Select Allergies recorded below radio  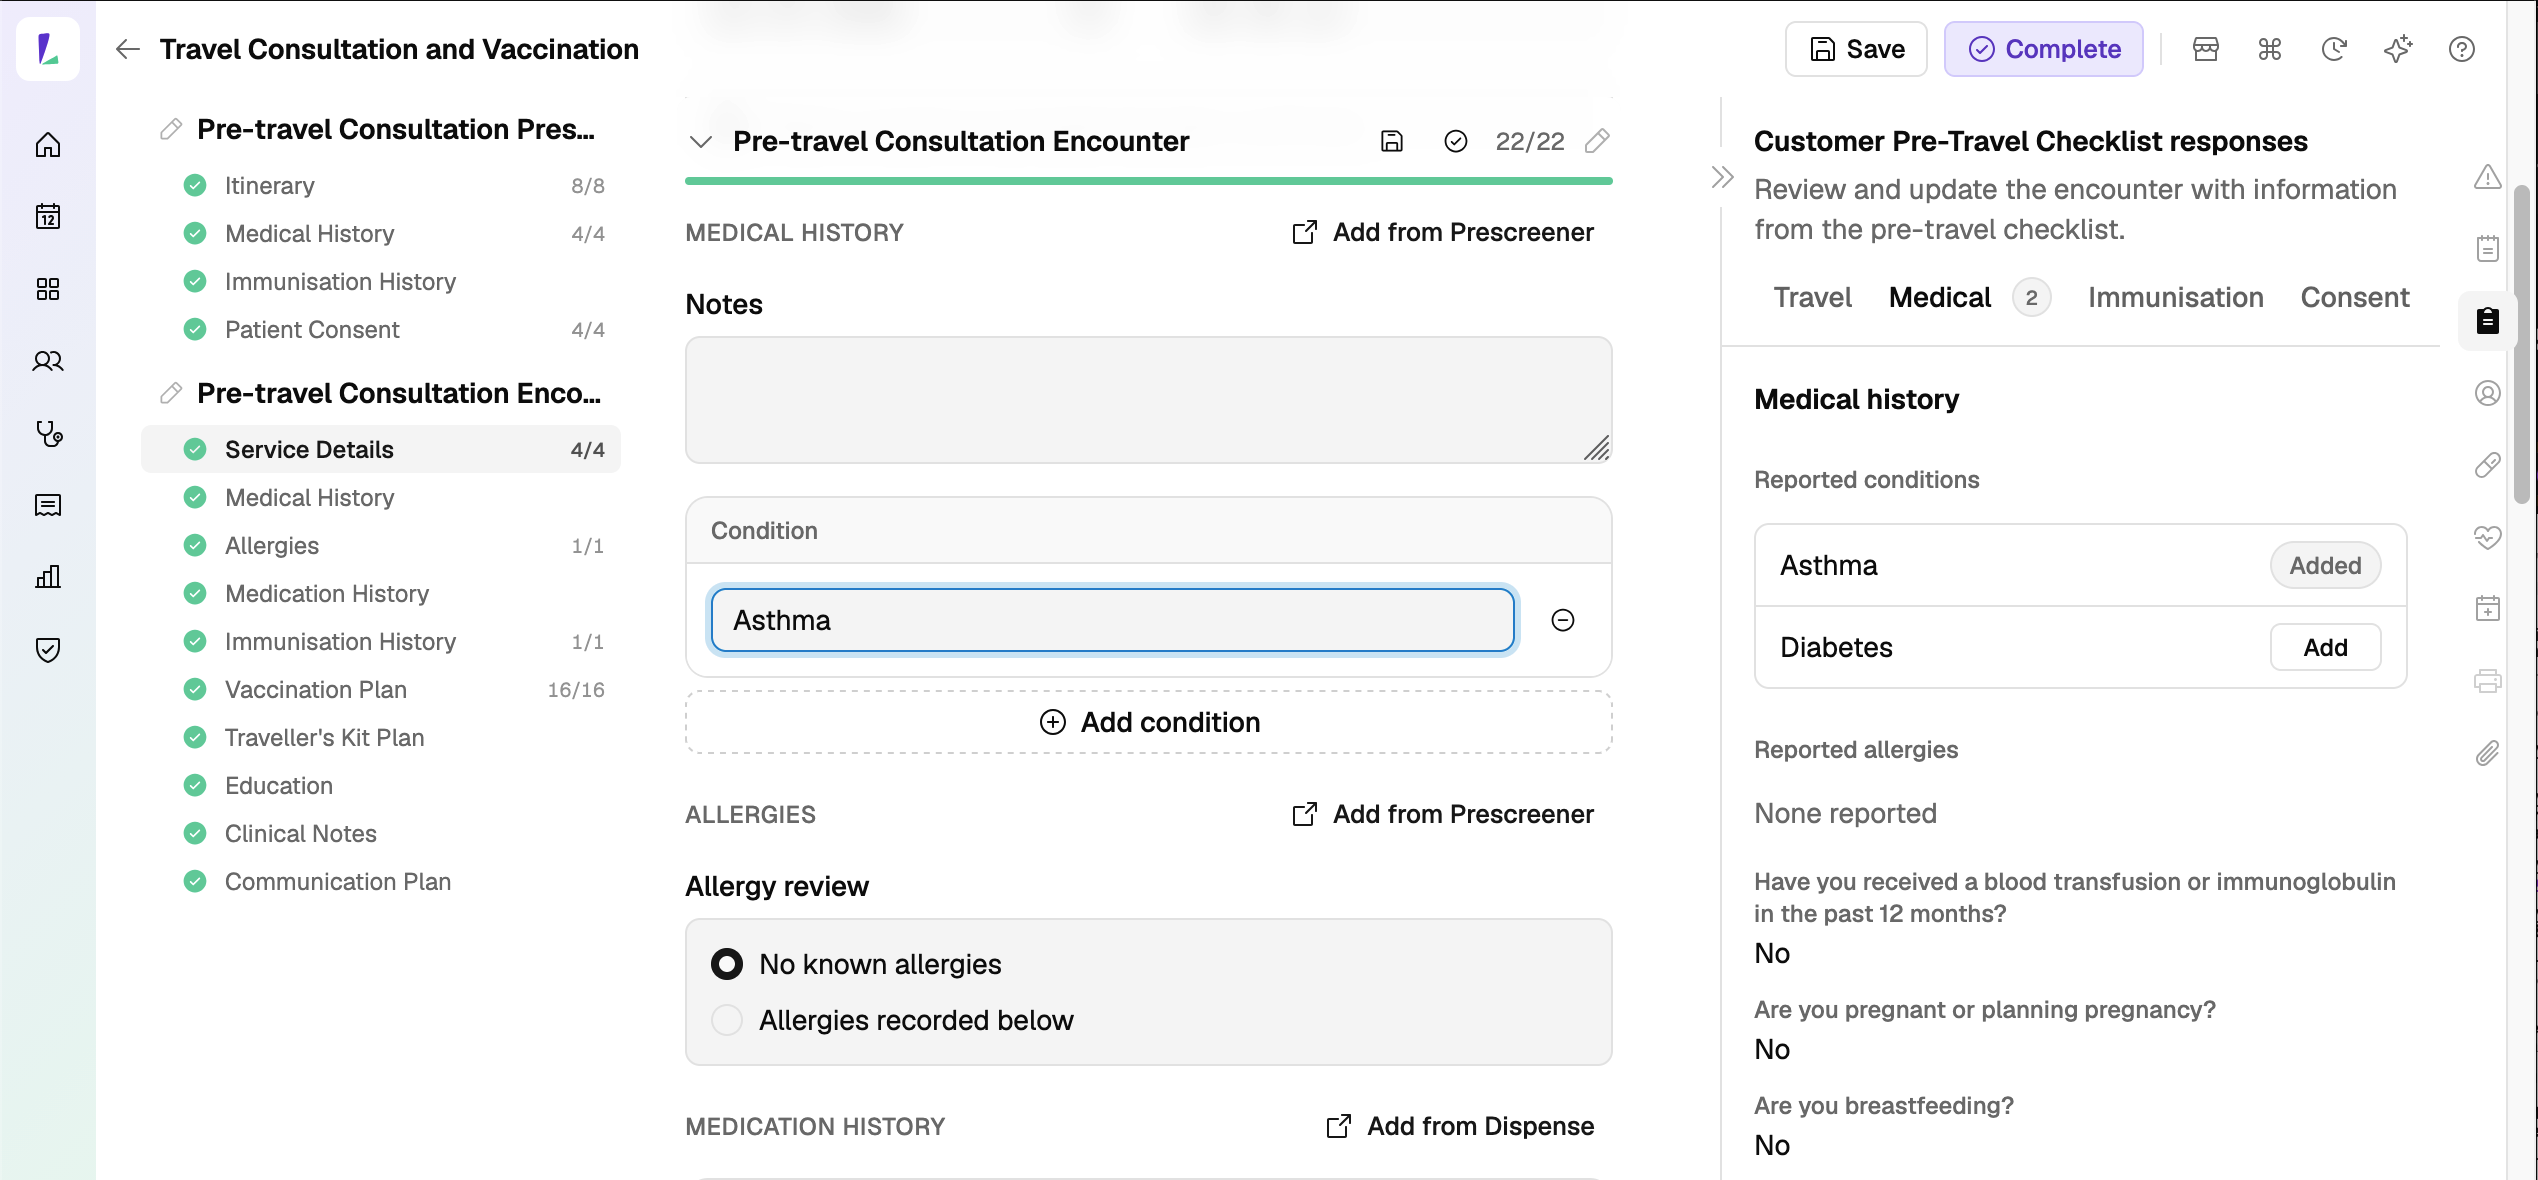[727, 1020]
